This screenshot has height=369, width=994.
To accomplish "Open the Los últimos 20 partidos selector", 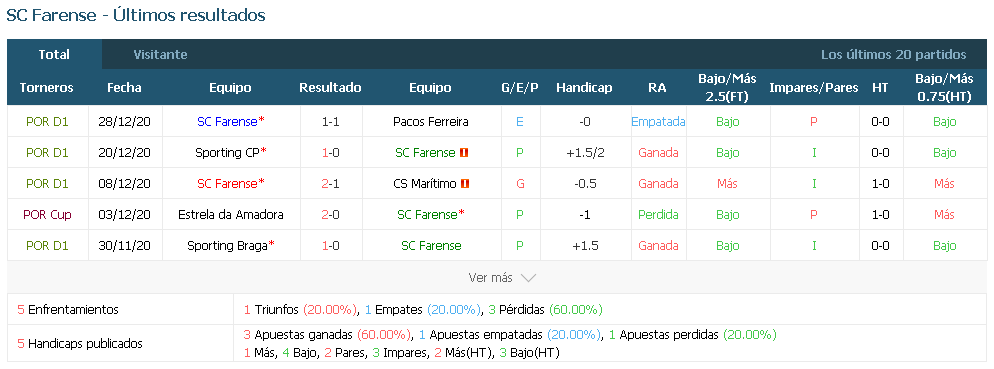I will tap(893, 55).
